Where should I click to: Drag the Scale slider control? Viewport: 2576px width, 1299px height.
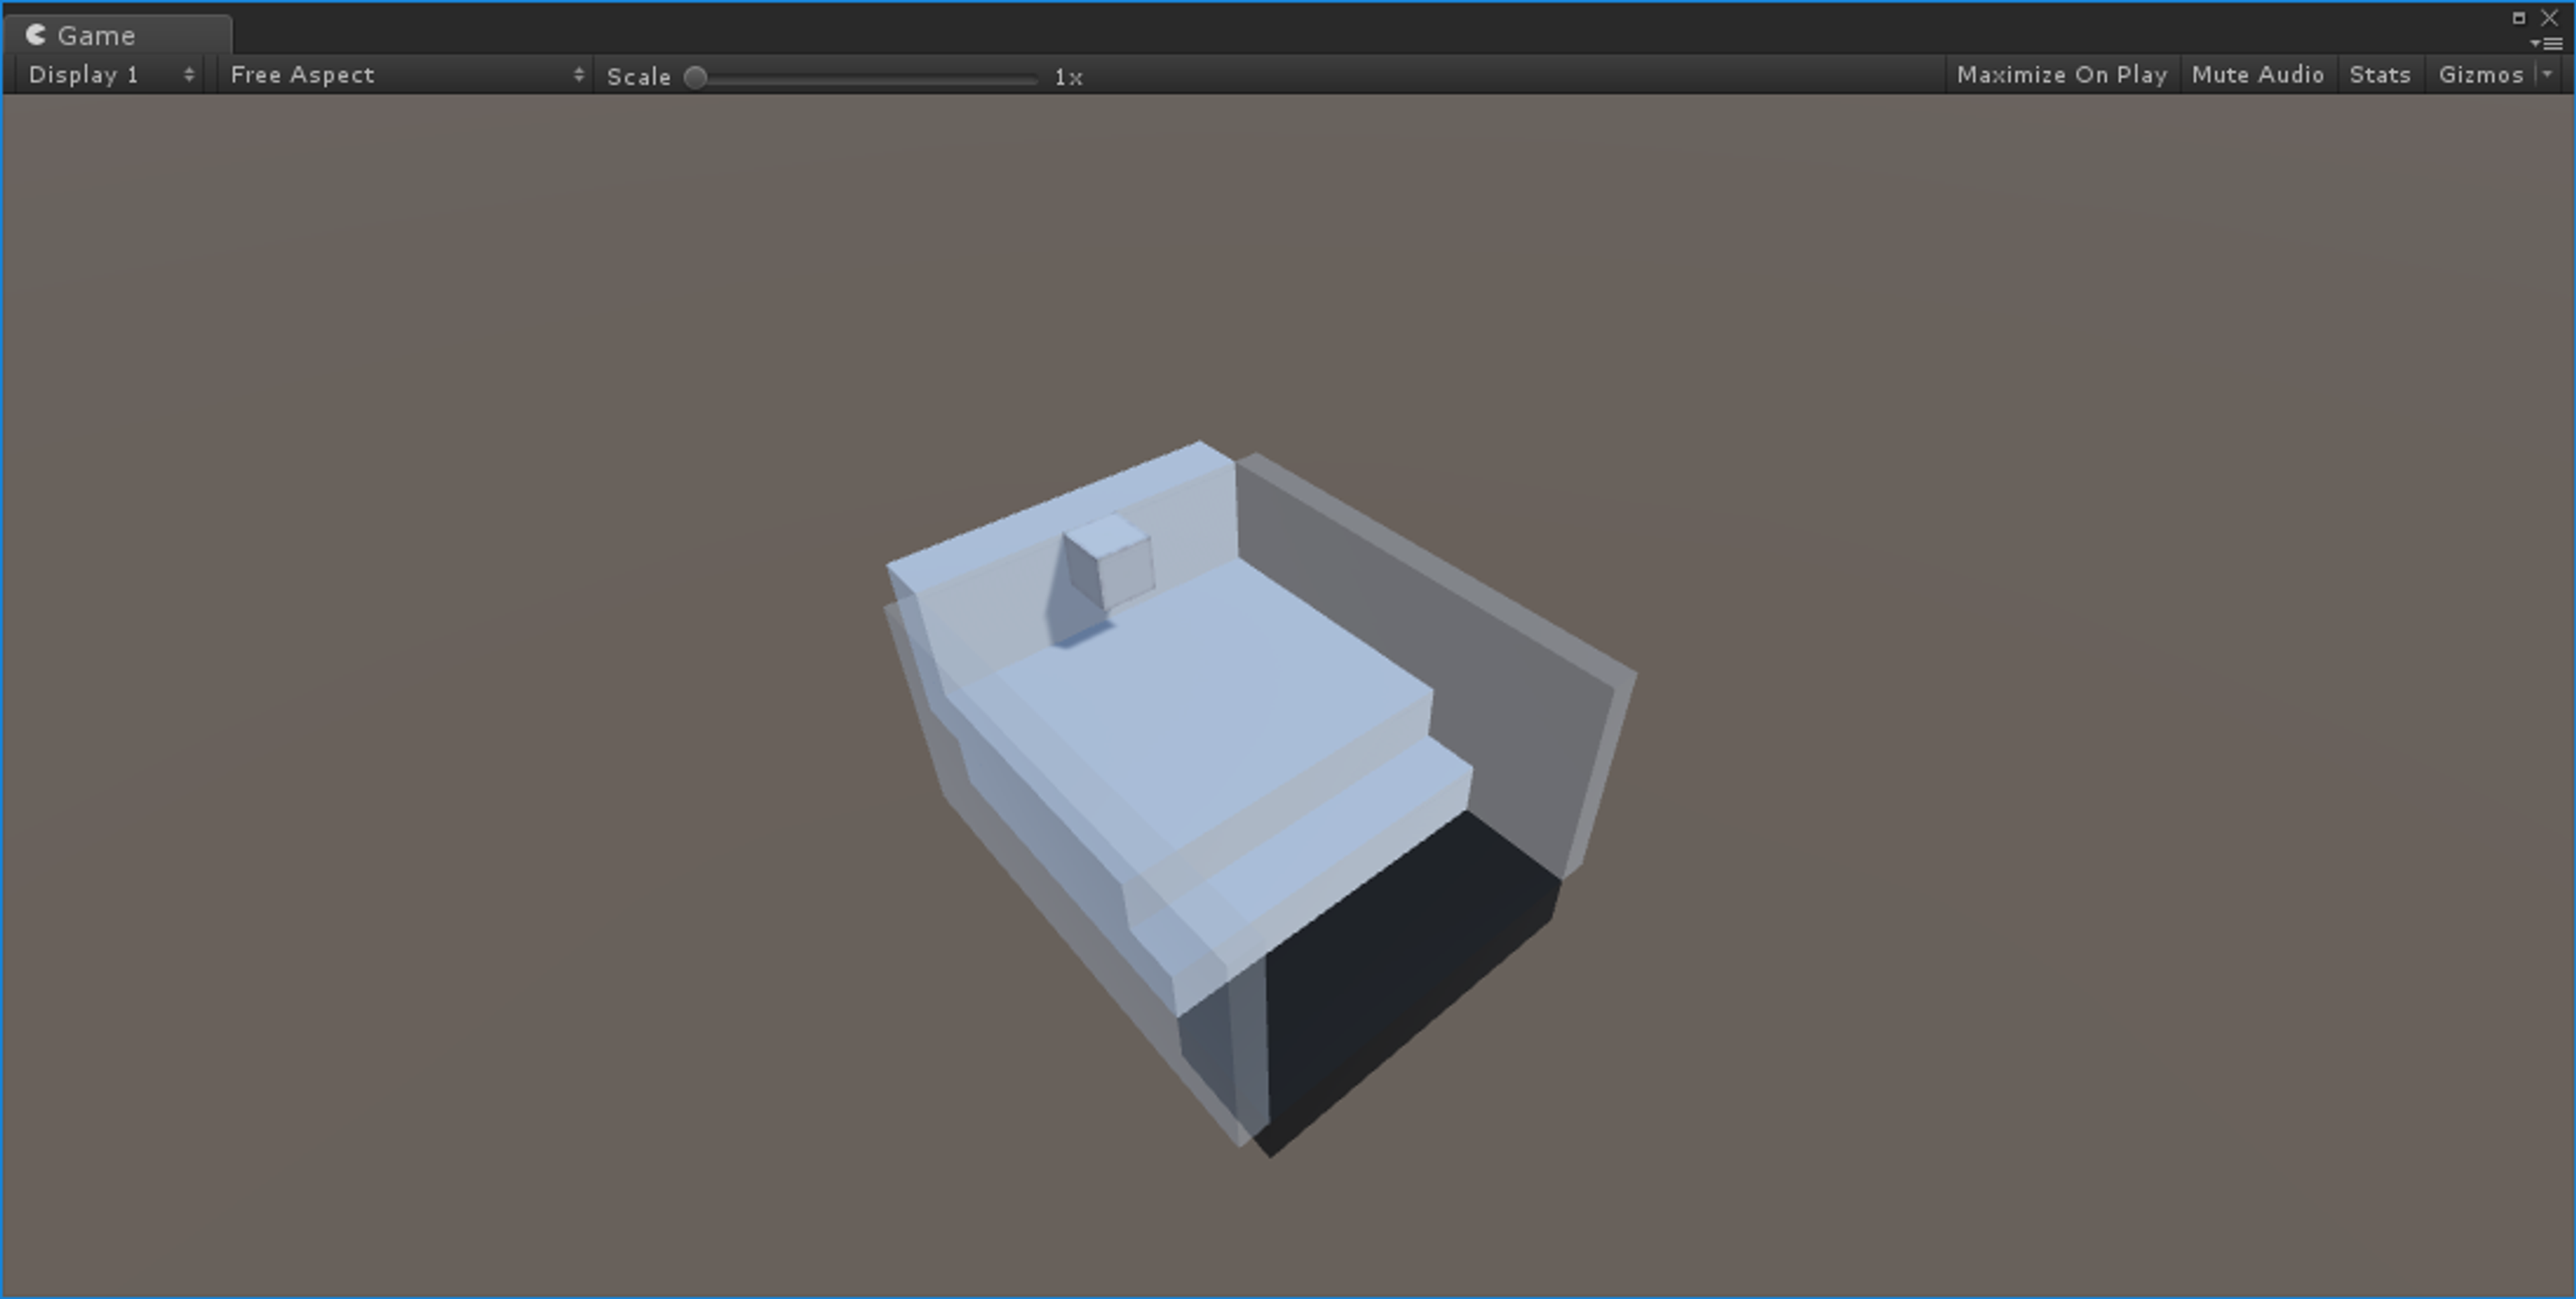(x=697, y=74)
